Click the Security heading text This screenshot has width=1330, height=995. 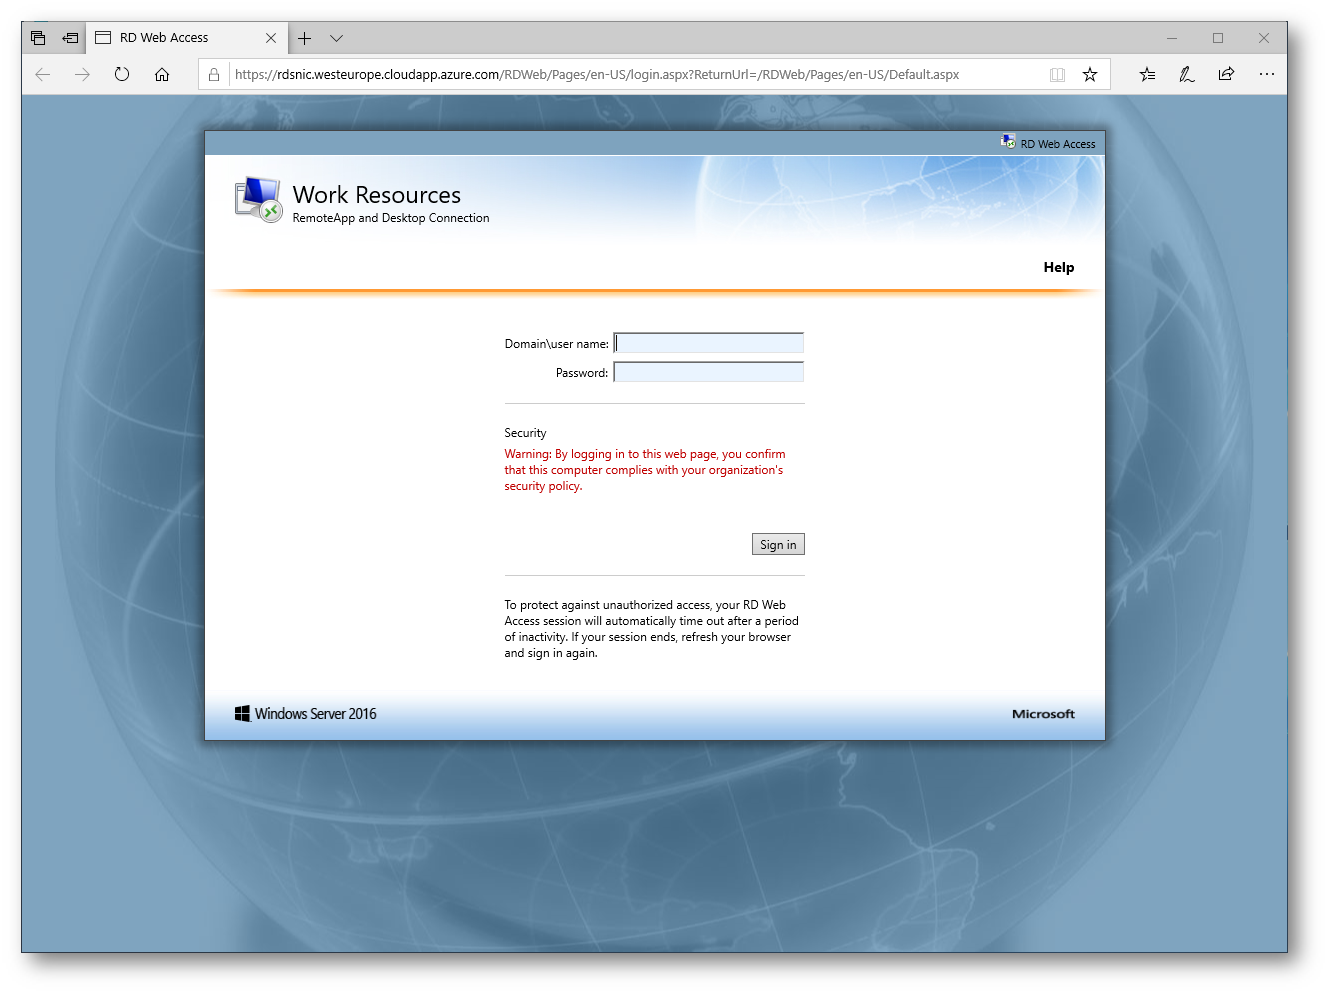[525, 433]
